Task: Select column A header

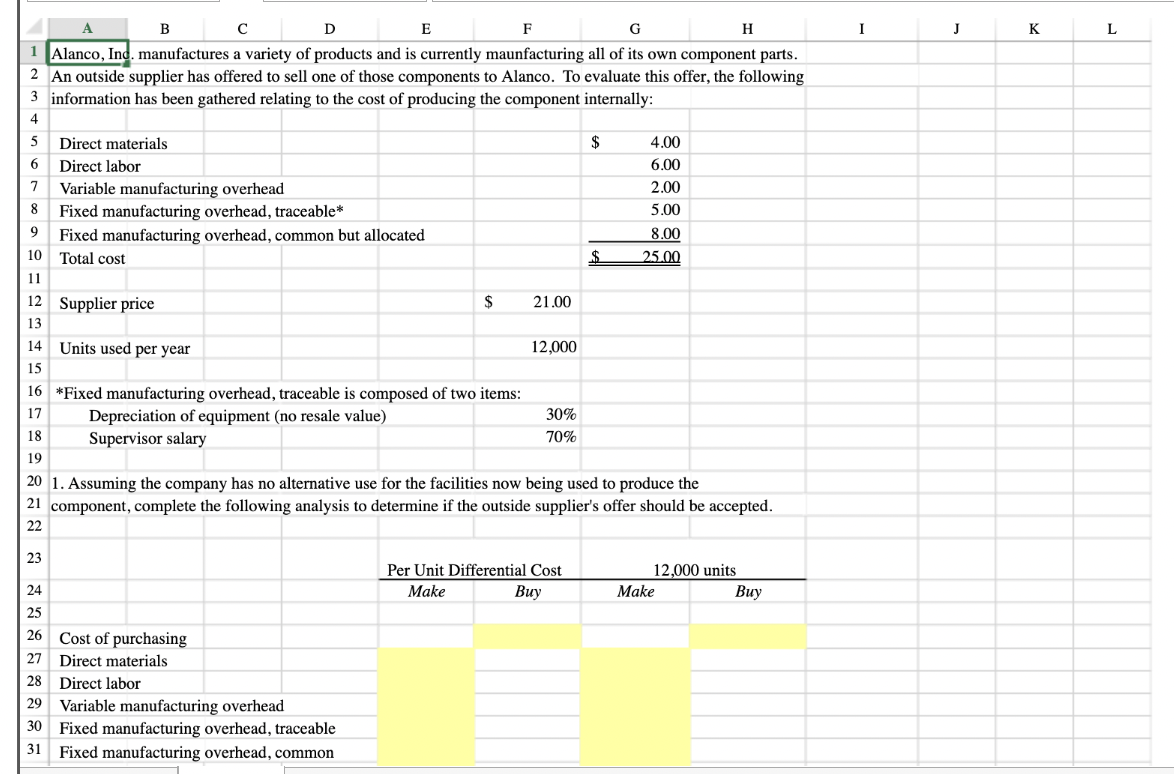Action: (87, 28)
